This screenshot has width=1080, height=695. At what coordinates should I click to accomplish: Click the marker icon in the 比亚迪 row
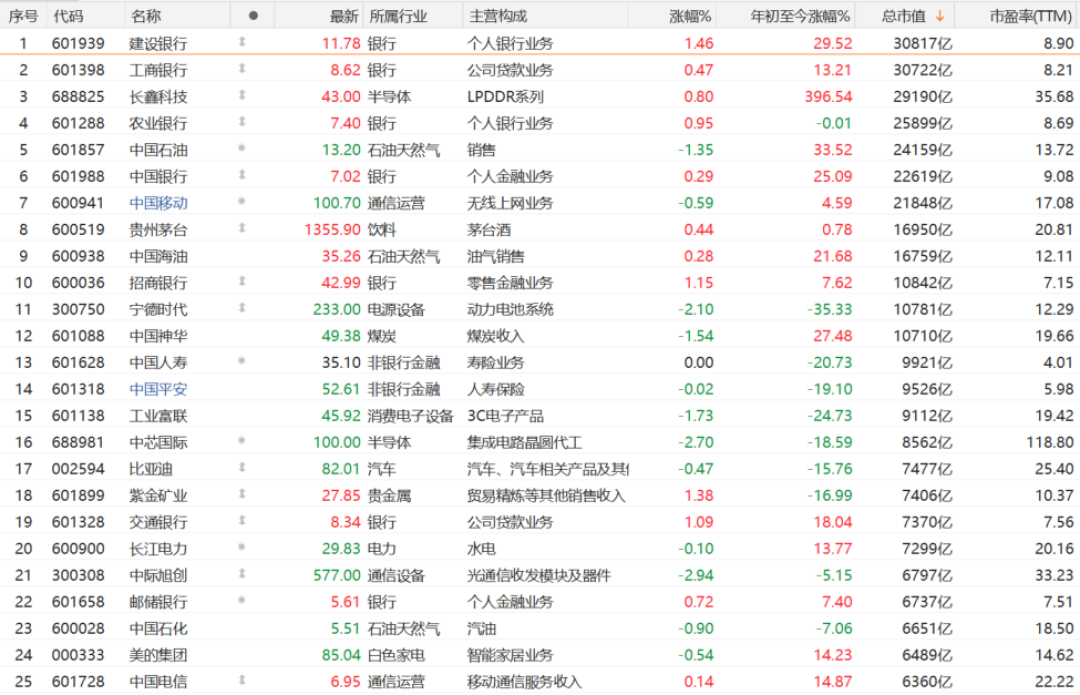[242, 468]
